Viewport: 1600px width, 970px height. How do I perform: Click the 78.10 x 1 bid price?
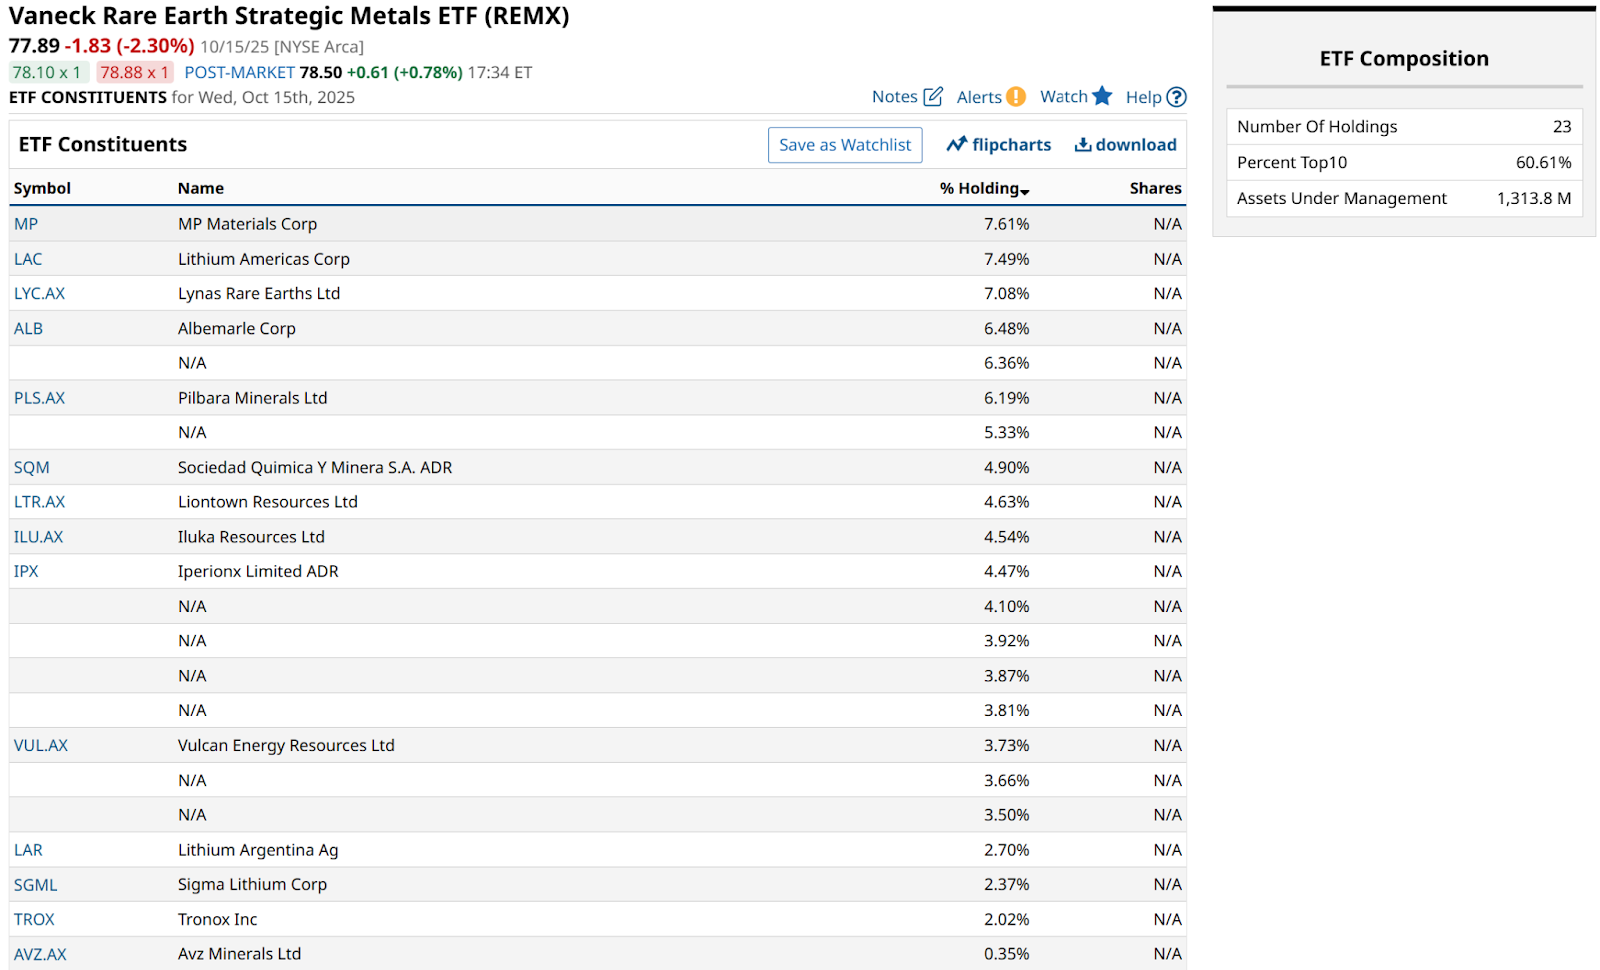pyautogui.click(x=47, y=72)
